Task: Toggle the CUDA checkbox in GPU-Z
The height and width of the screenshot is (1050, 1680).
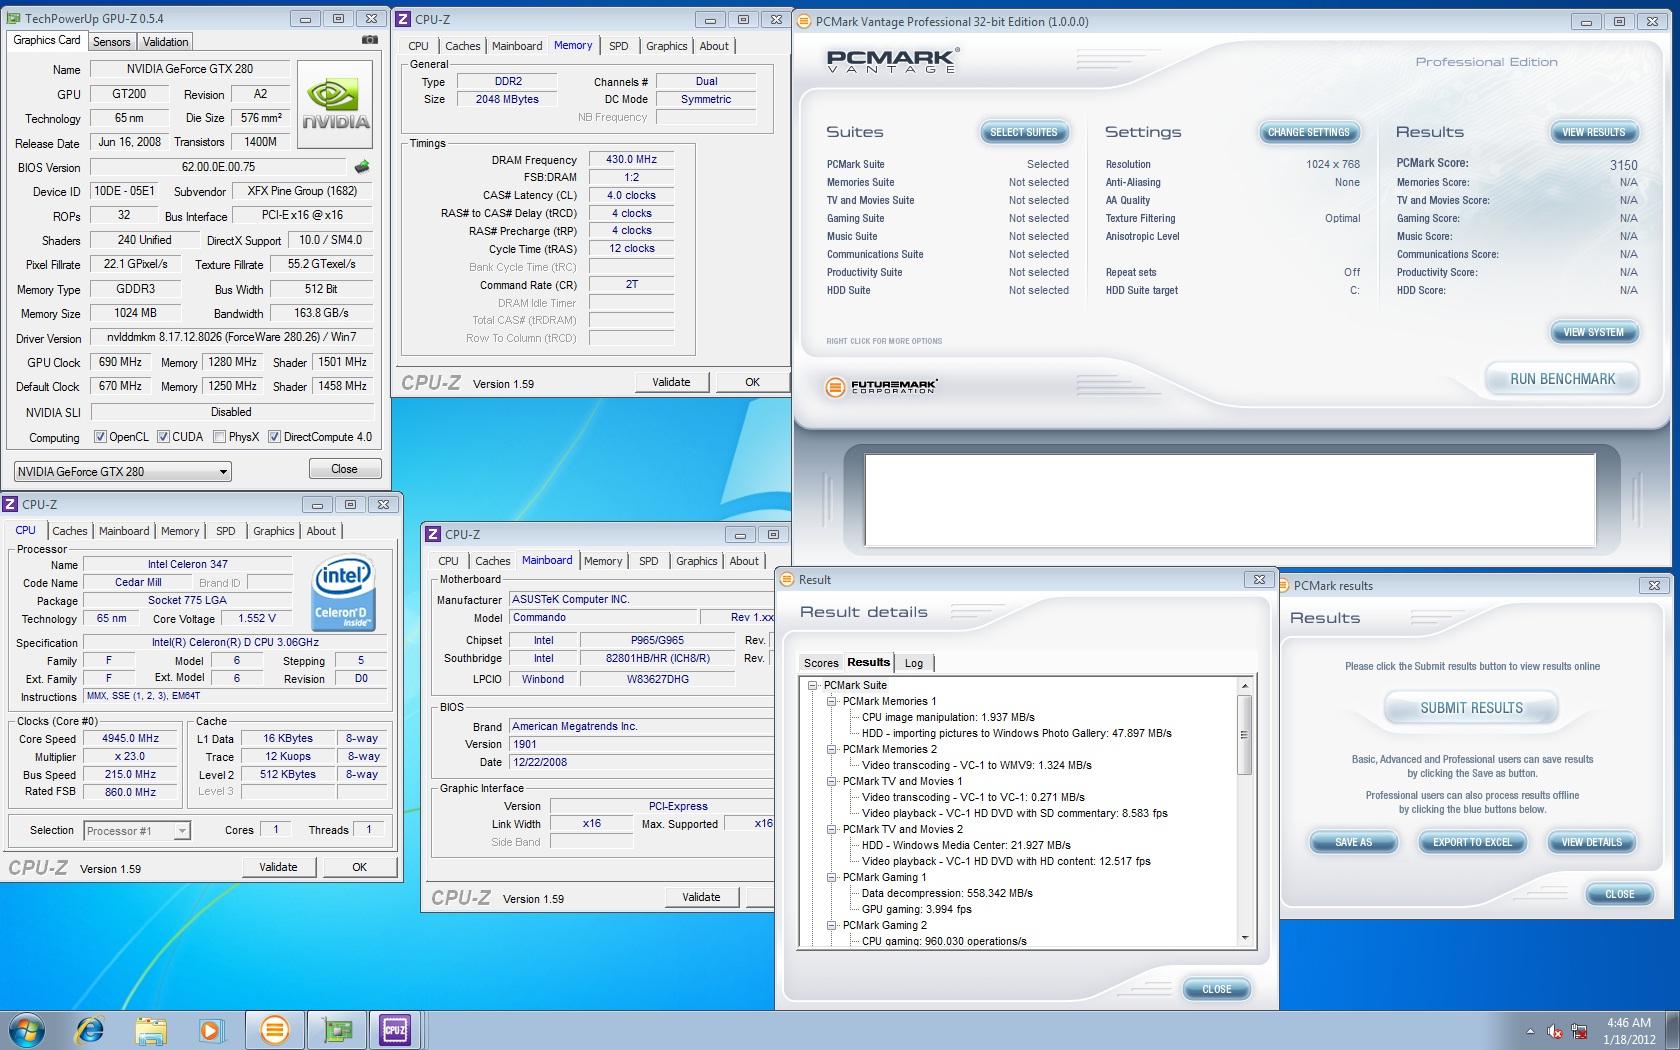Action: coord(163,437)
